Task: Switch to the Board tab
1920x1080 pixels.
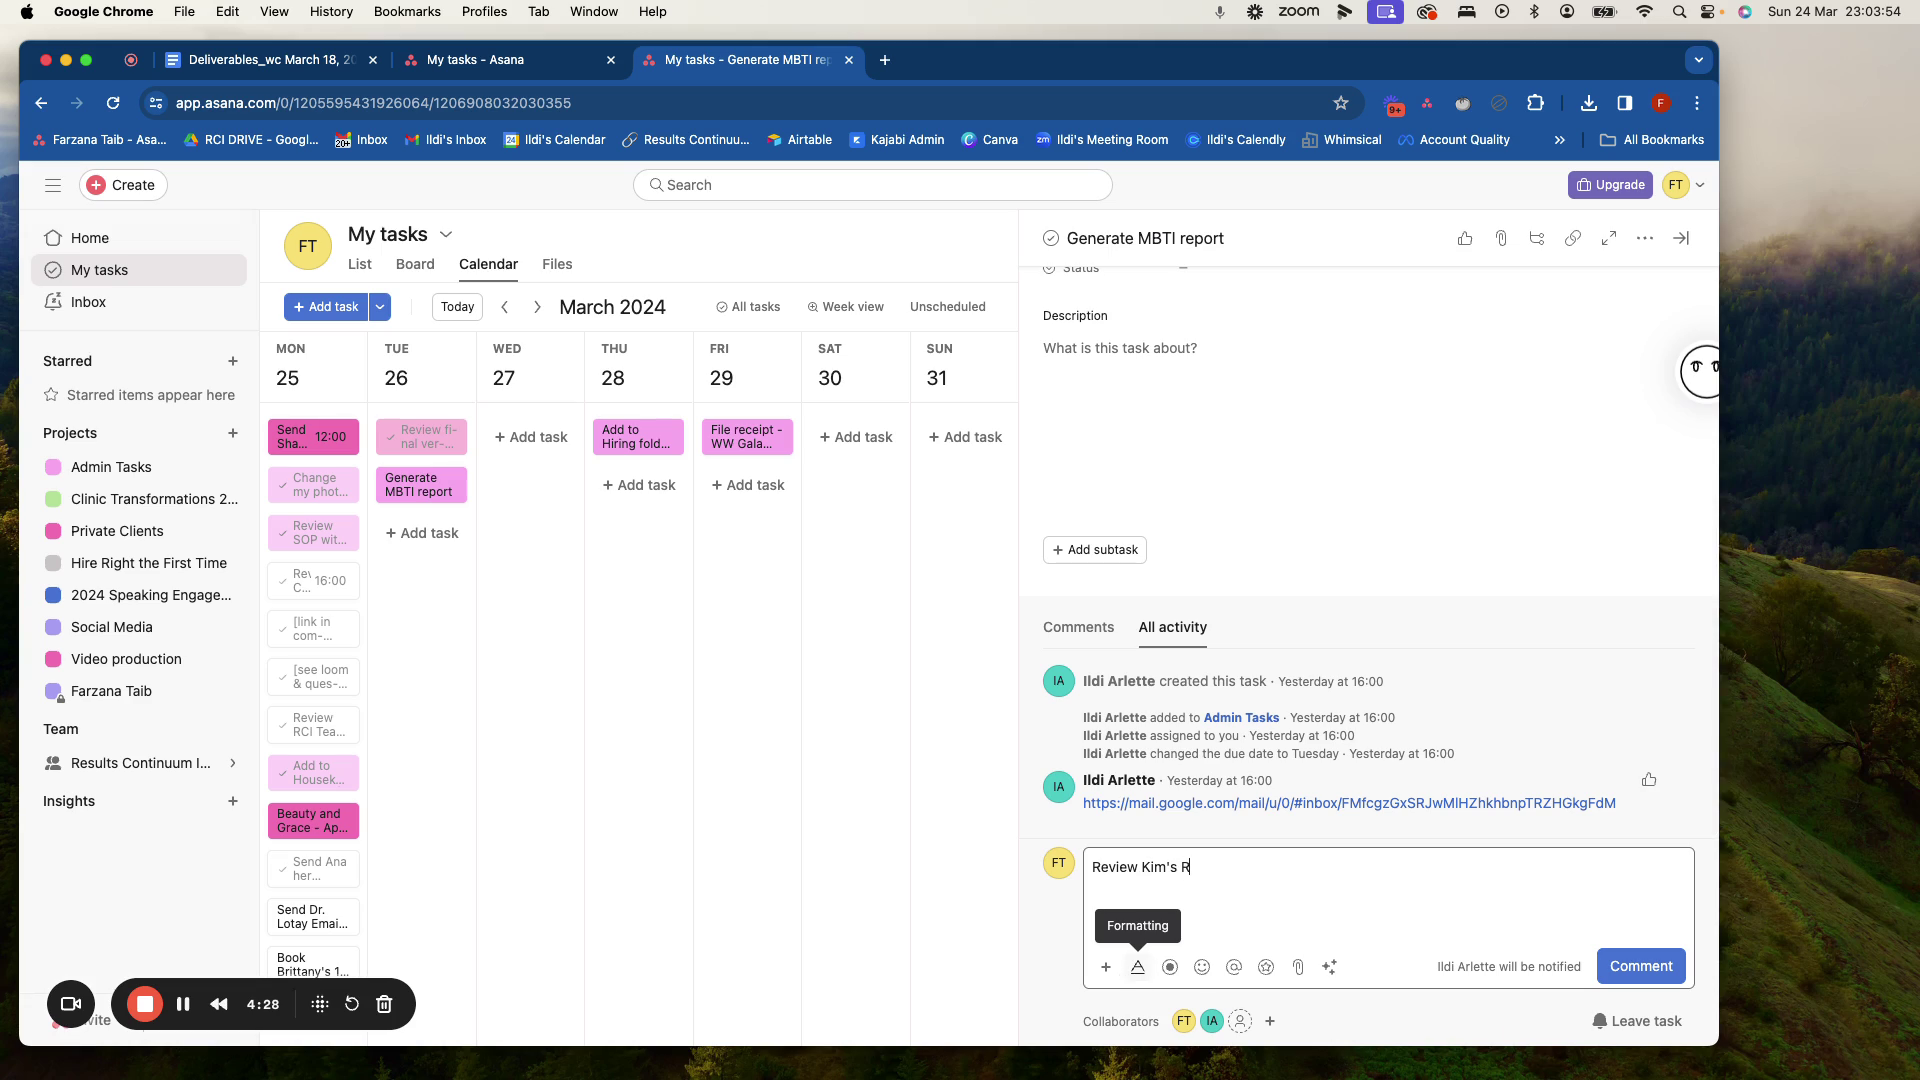Action: point(415,264)
